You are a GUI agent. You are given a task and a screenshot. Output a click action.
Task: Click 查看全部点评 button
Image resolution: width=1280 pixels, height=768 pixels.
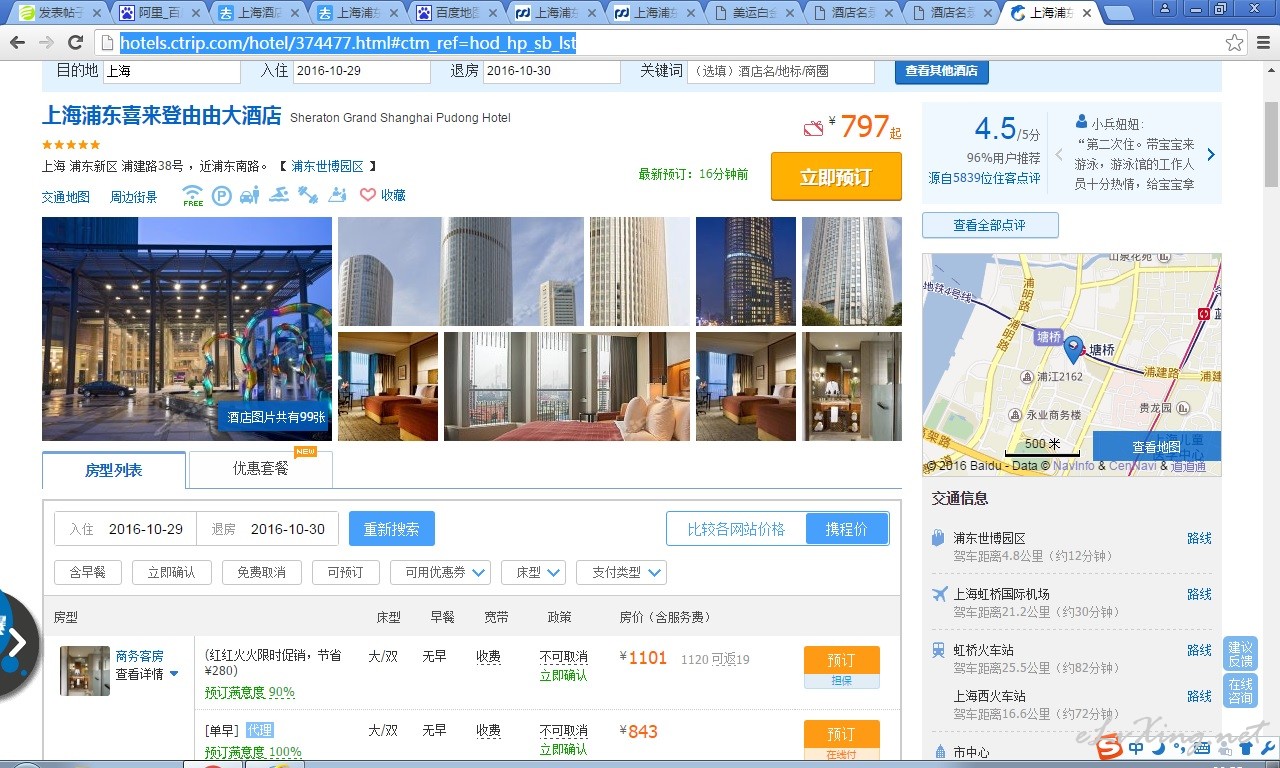(x=990, y=225)
